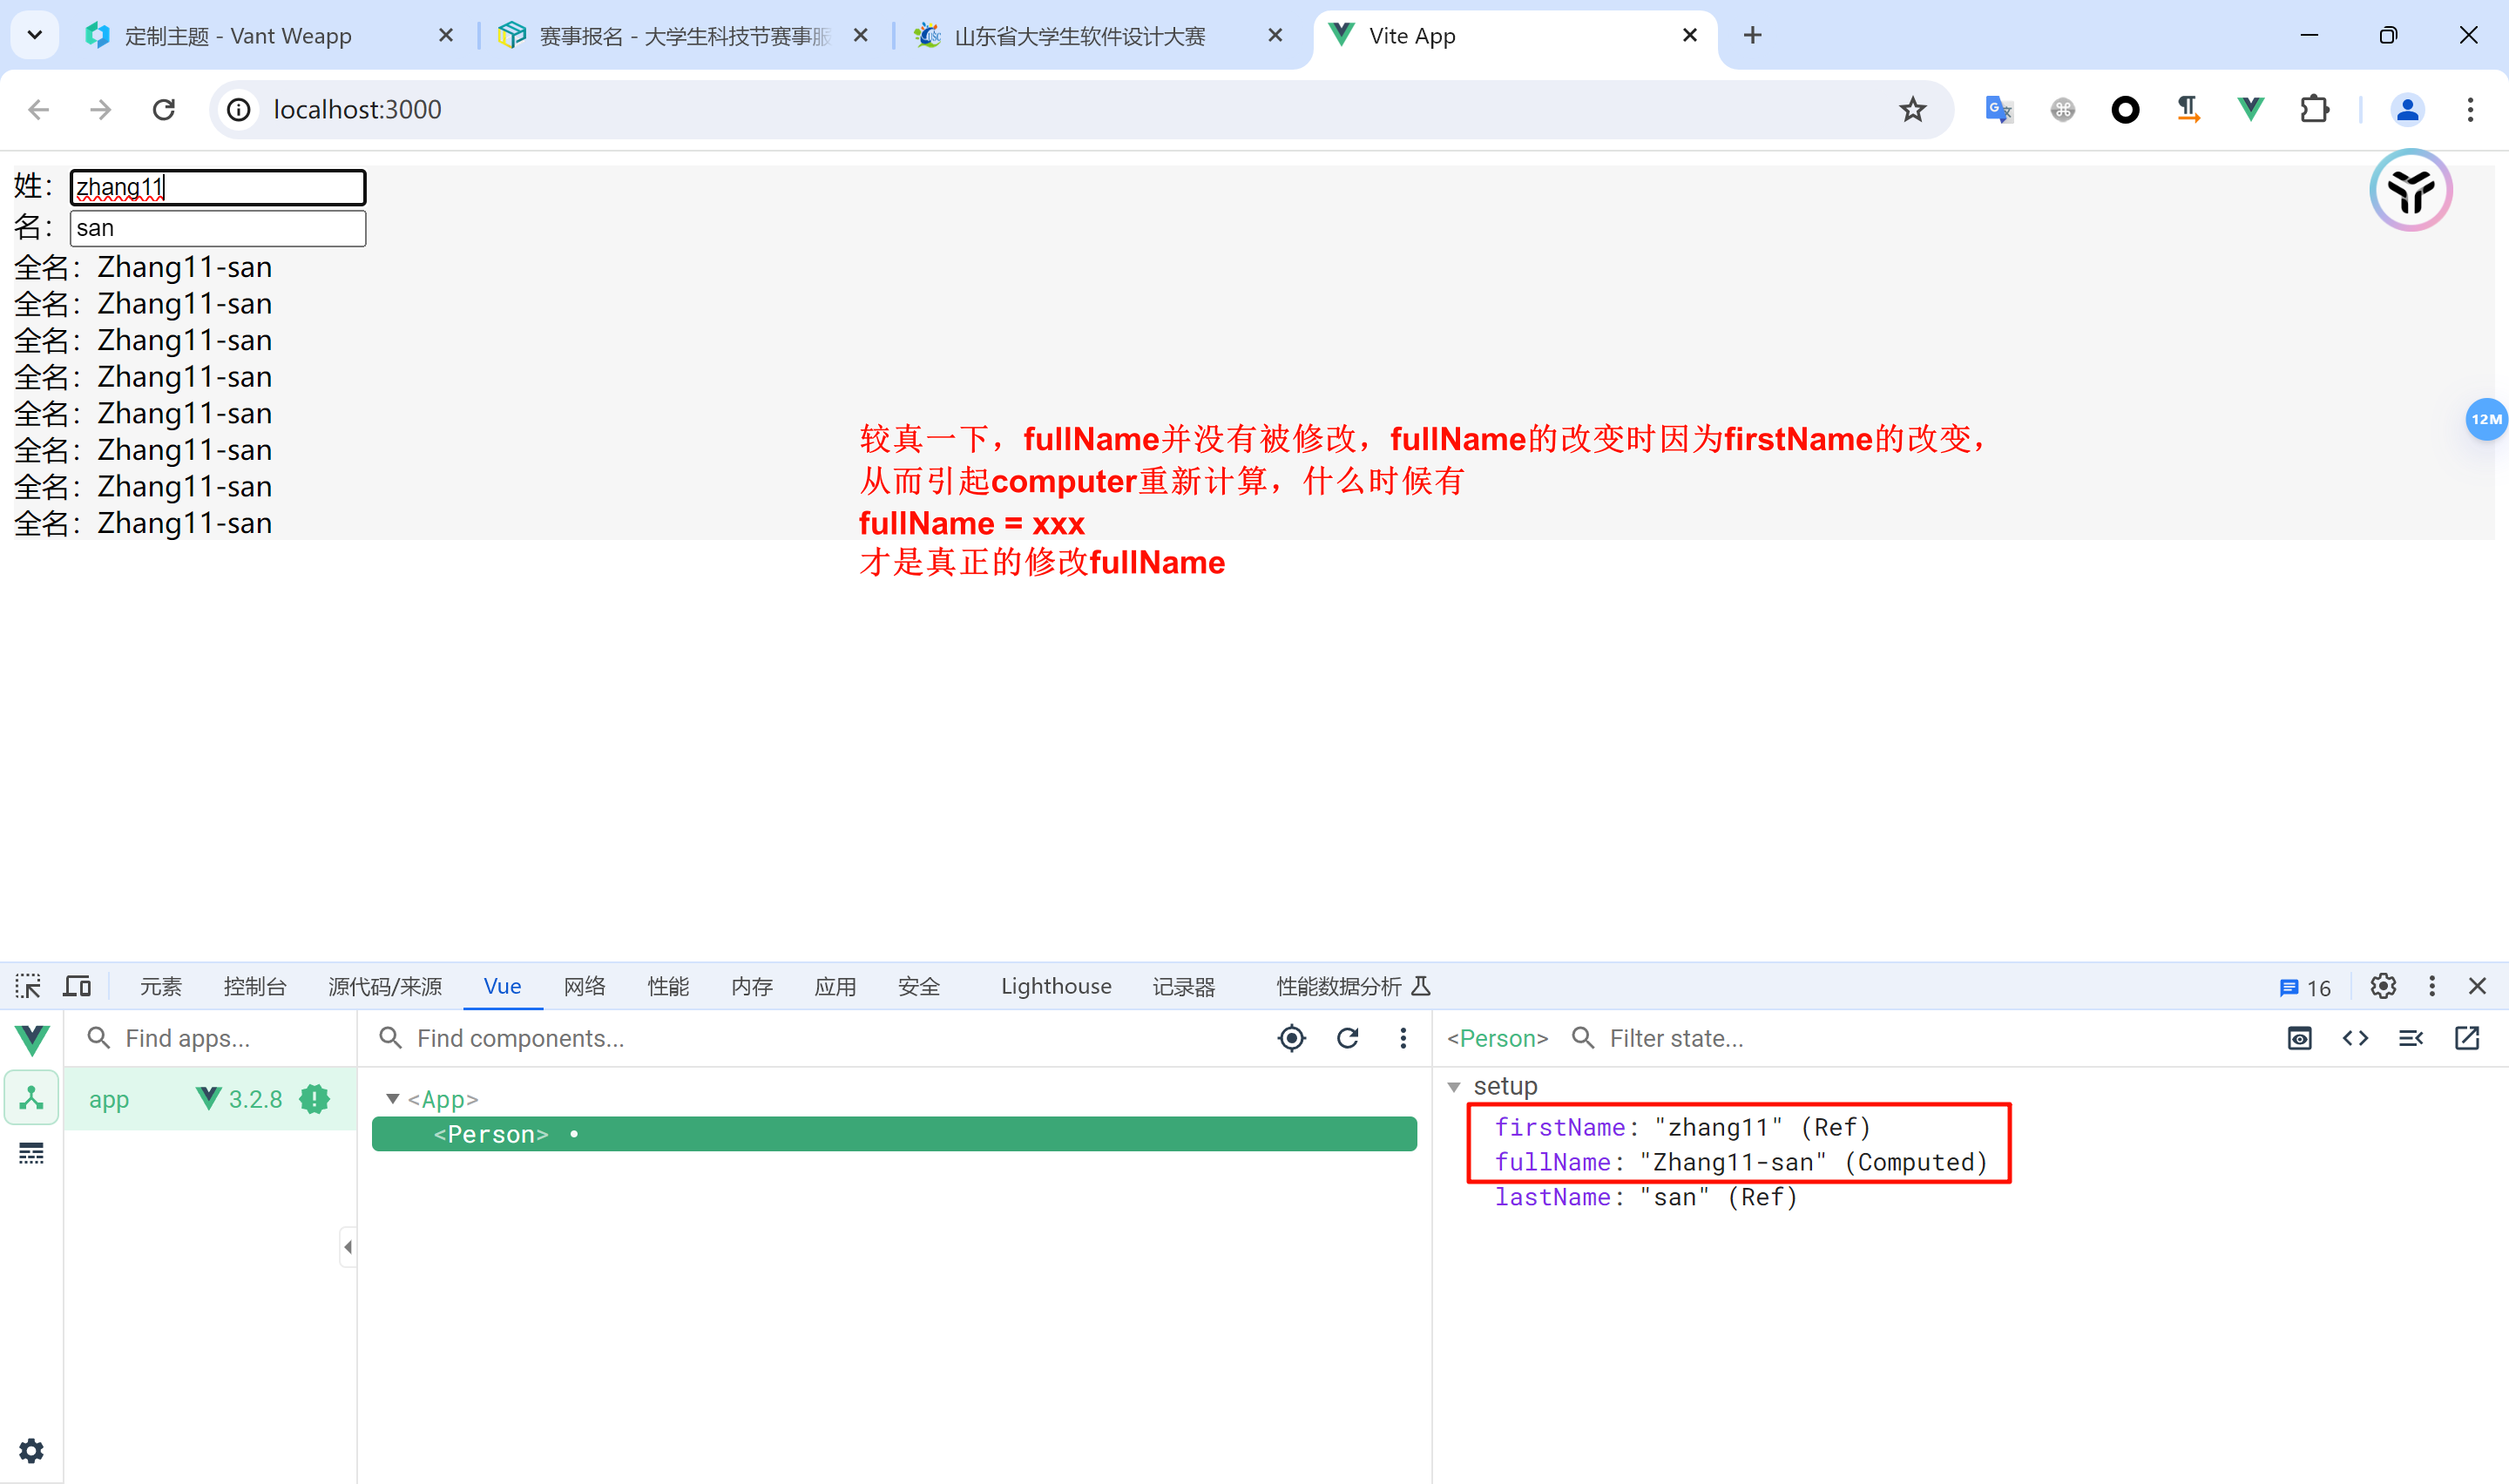Click the component selector target icon

click(1291, 1038)
